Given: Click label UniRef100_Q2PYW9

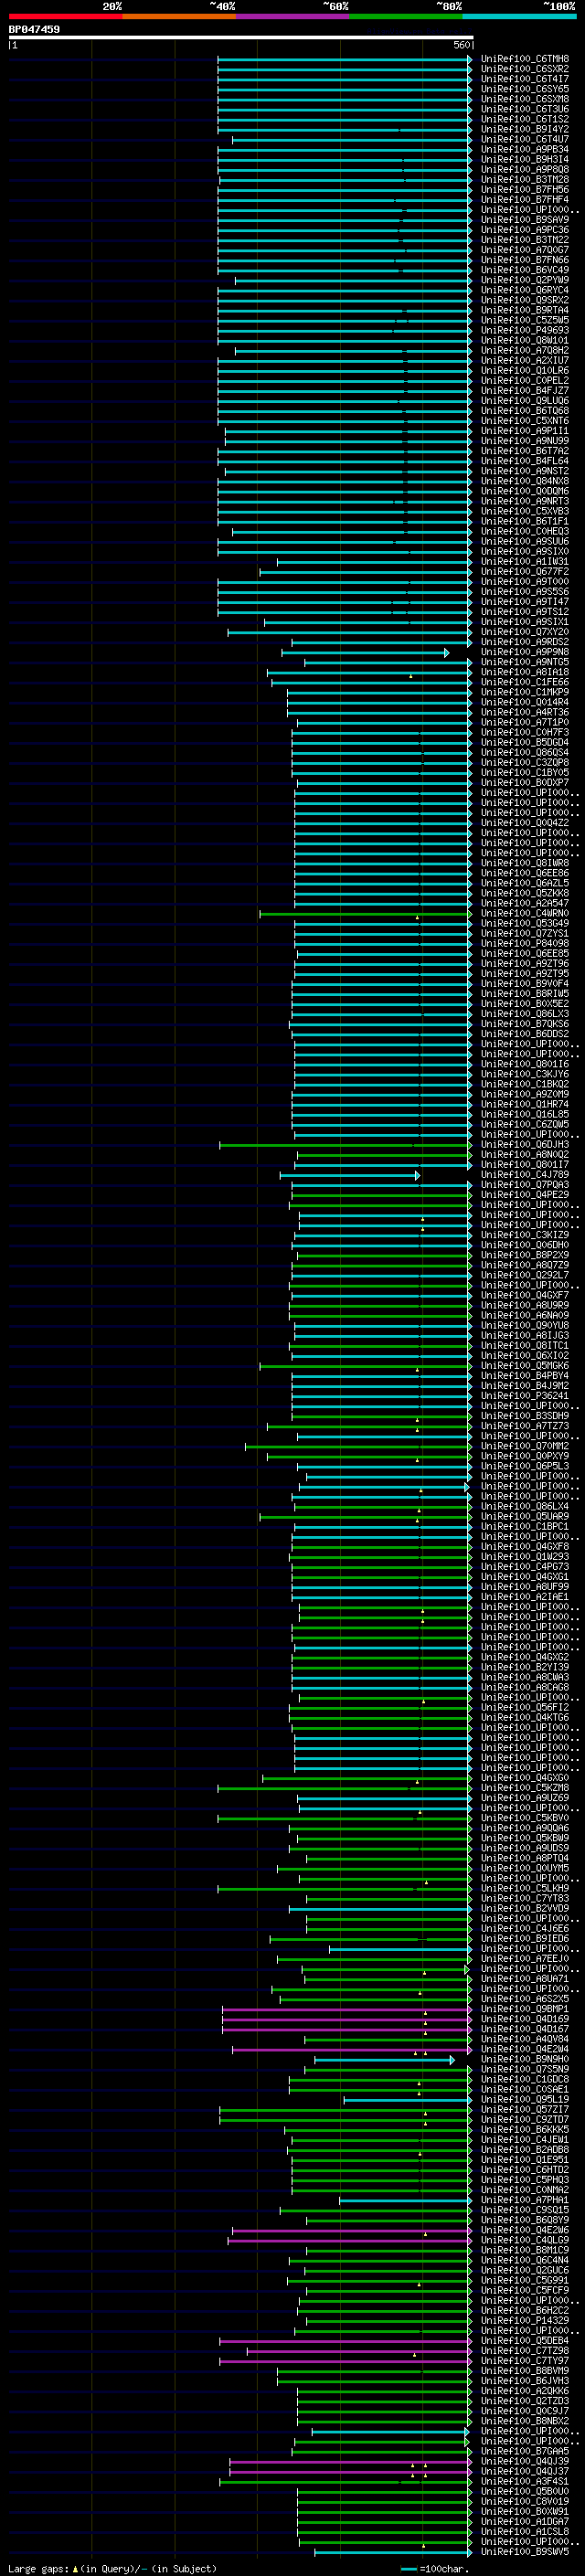Looking at the screenshot, I should 525,280.
